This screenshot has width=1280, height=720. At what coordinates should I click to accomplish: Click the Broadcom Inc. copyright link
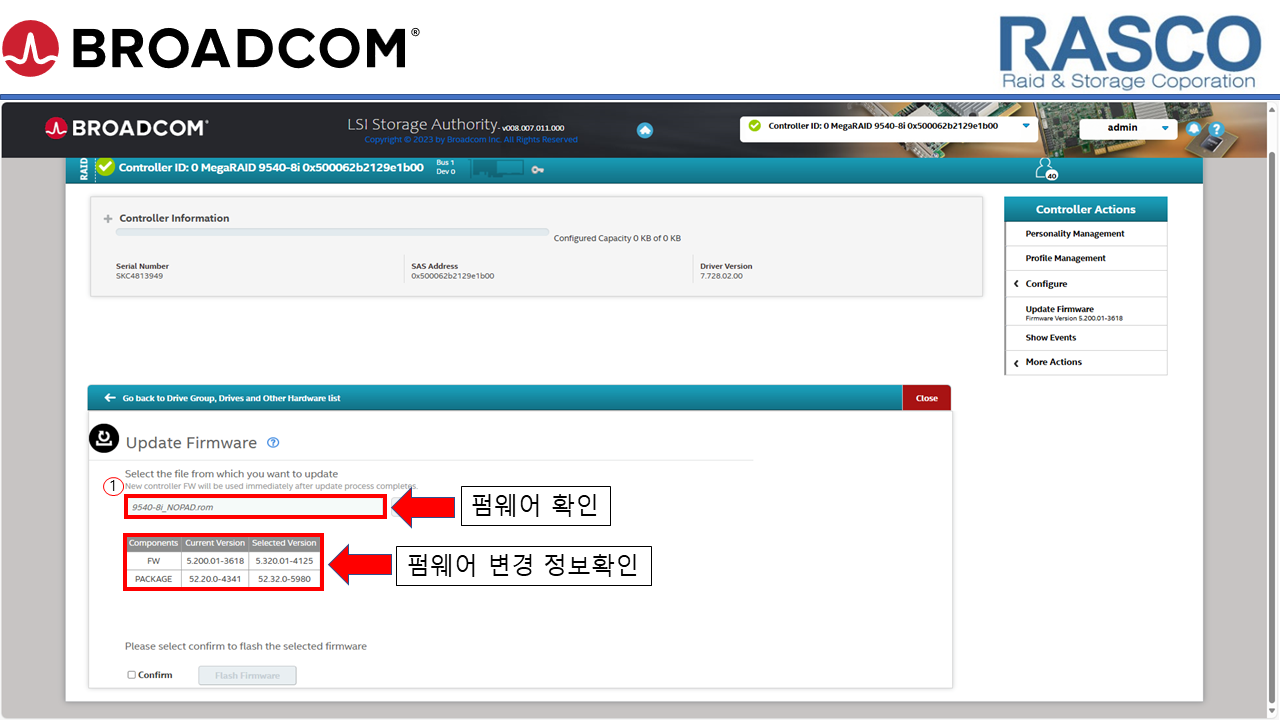coord(471,140)
